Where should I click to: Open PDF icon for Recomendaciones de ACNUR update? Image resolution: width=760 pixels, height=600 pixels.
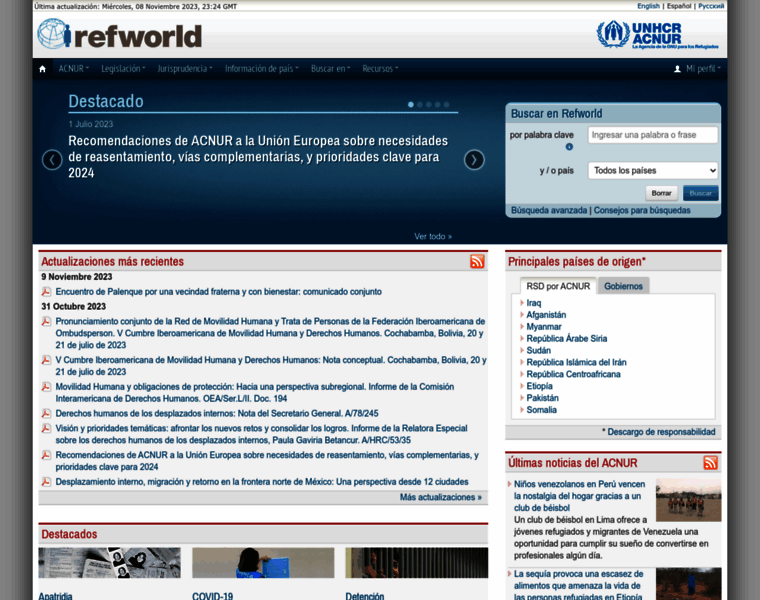pos(46,455)
